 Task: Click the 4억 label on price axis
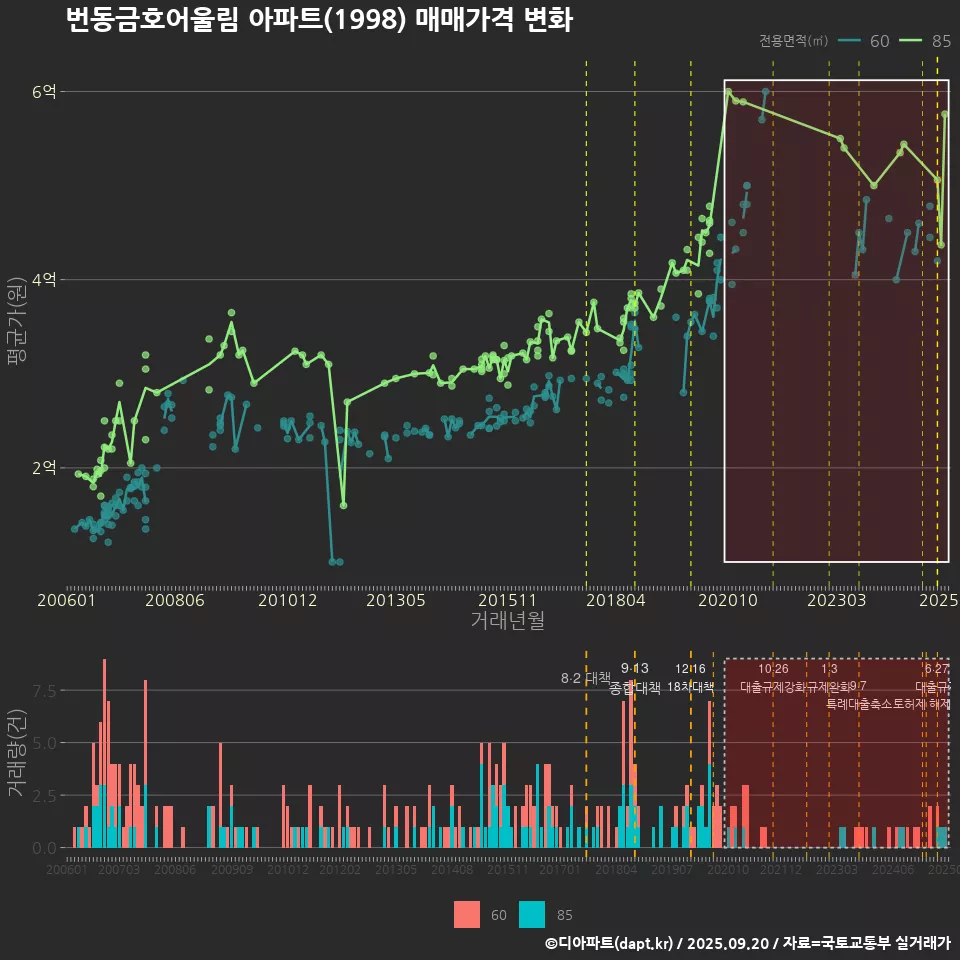(x=44, y=280)
